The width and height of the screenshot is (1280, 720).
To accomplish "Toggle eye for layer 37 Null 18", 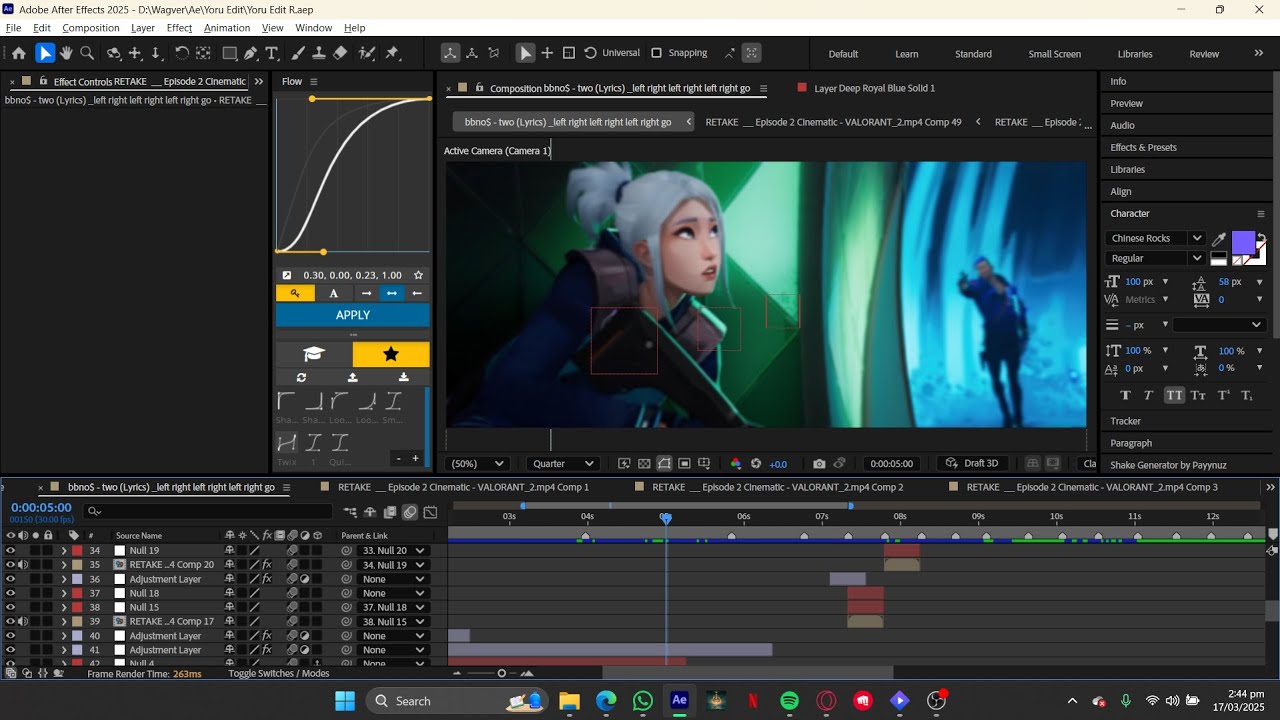I will tap(10, 593).
